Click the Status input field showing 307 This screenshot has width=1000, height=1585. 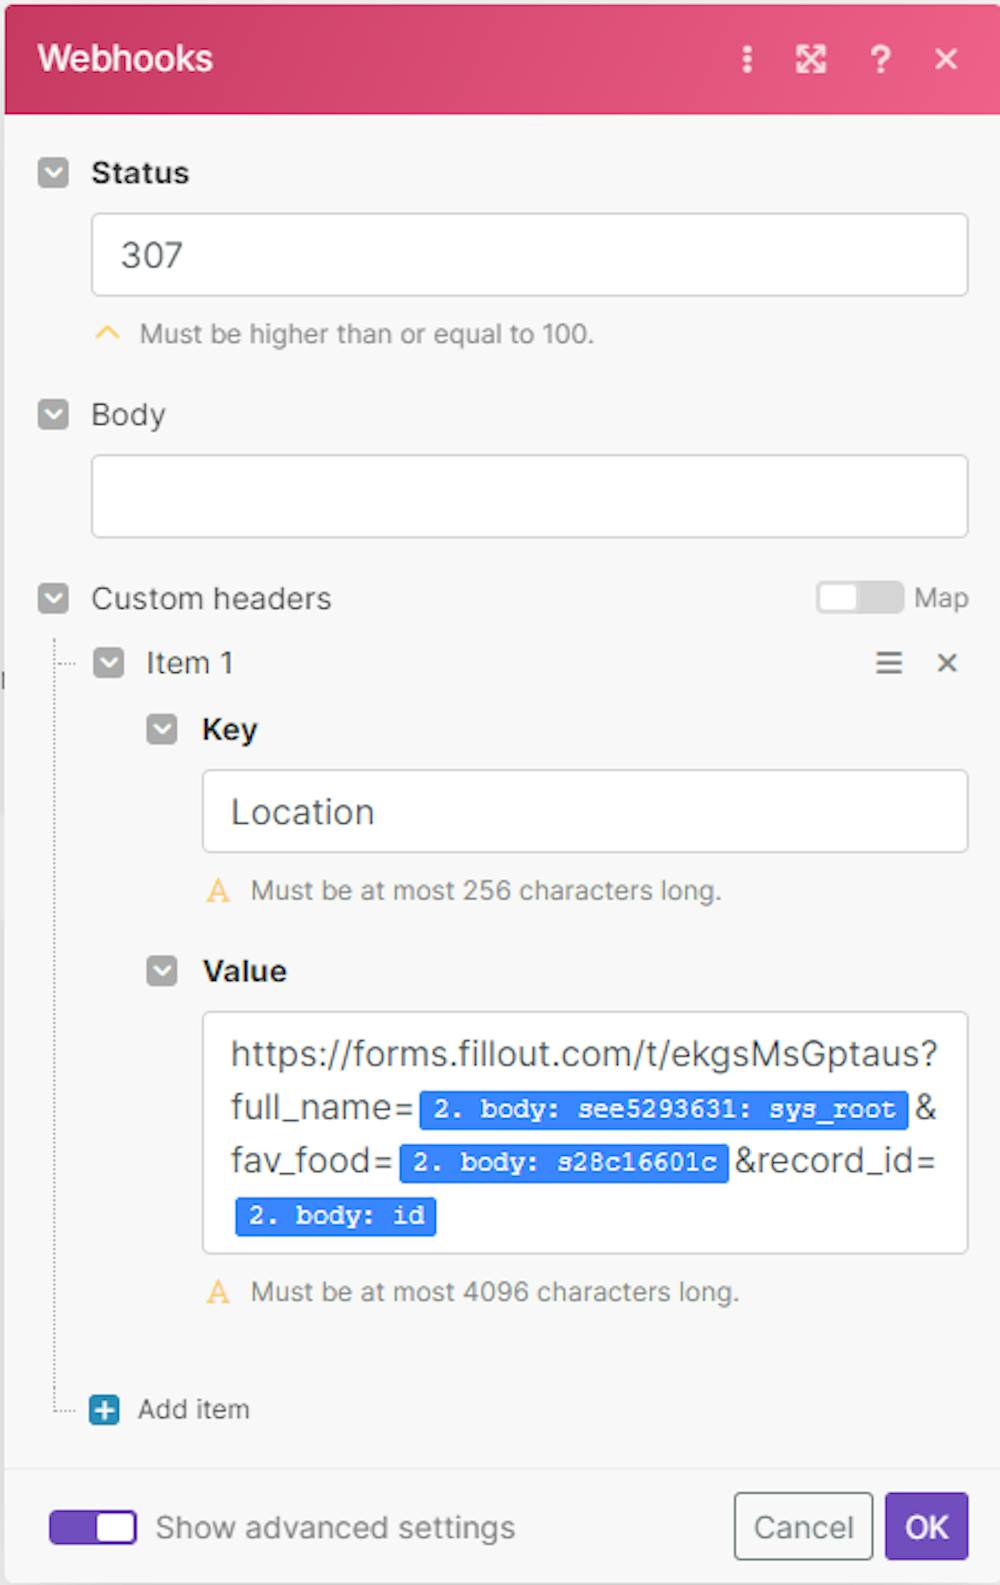point(529,255)
